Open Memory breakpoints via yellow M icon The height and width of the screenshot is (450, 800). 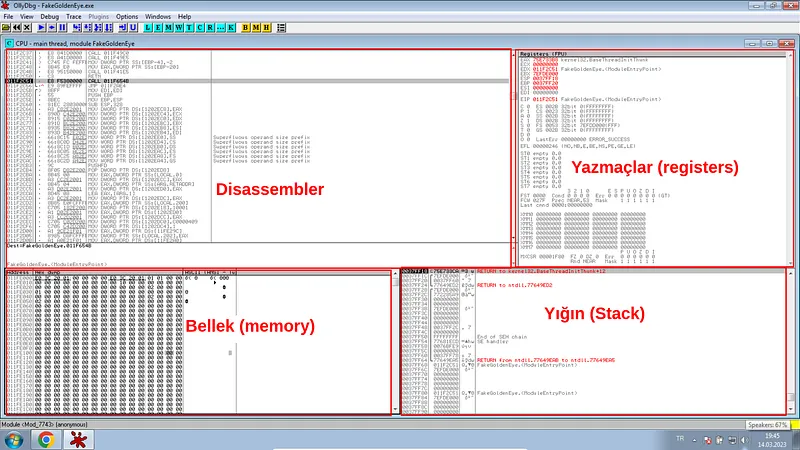point(256,28)
